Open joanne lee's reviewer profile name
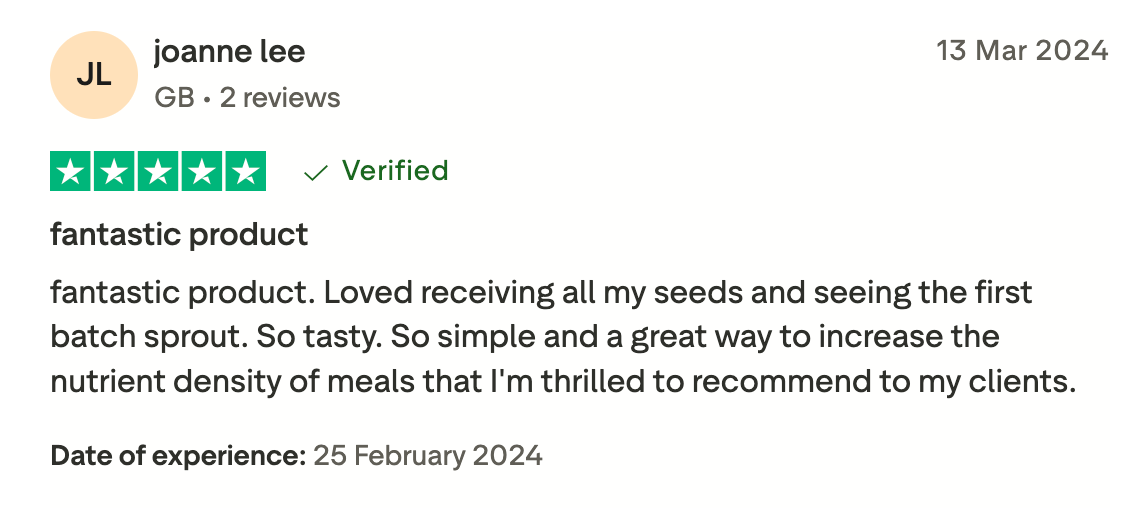 pyautogui.click(x=229, y=52)
